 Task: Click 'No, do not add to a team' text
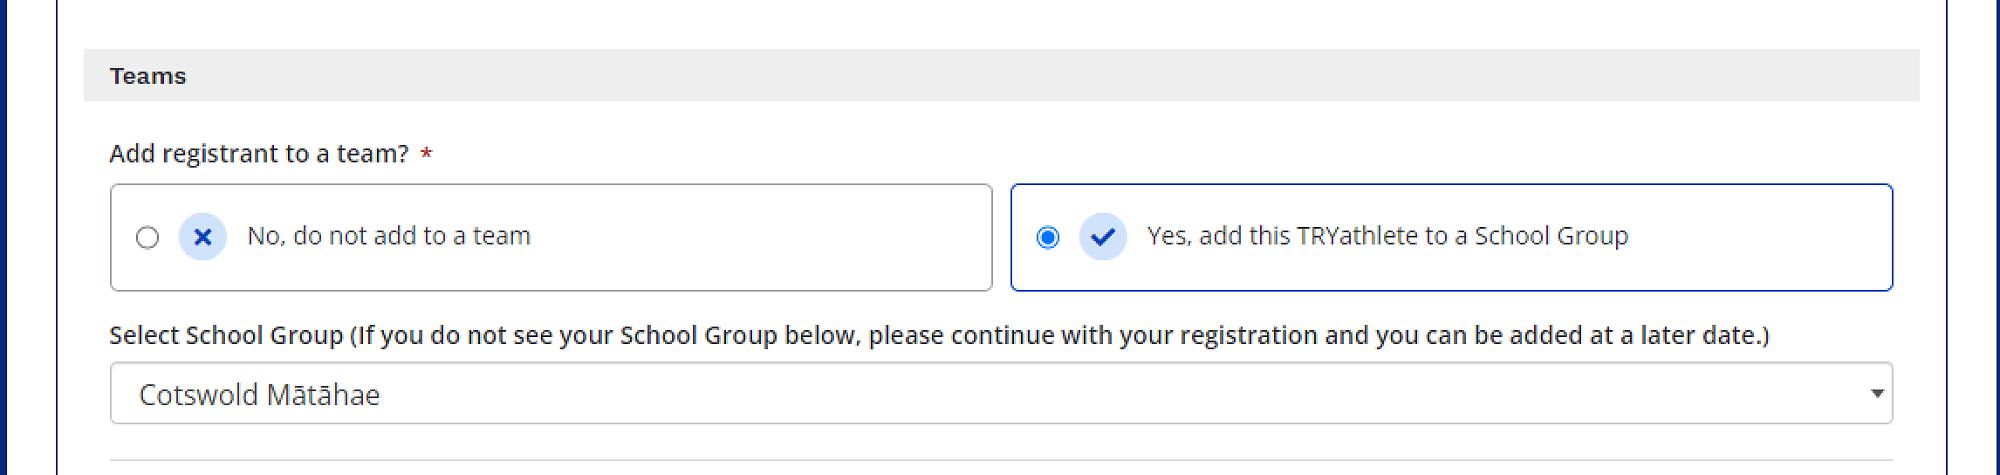pyautogui.click(x=388, y=236)
